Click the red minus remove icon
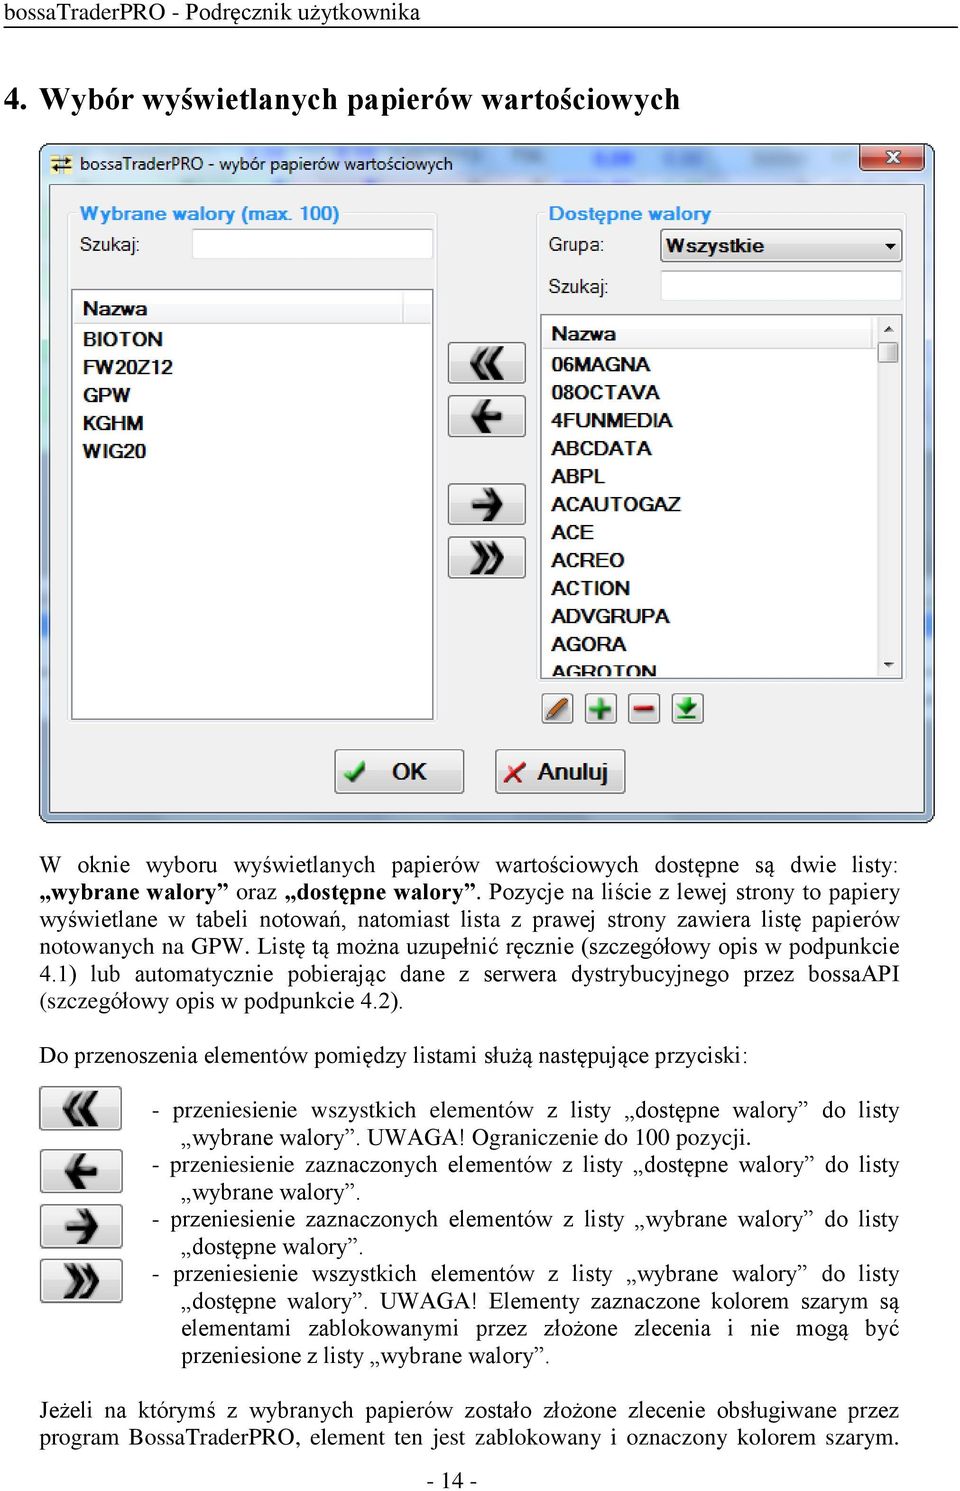 (x=644, y=709)
